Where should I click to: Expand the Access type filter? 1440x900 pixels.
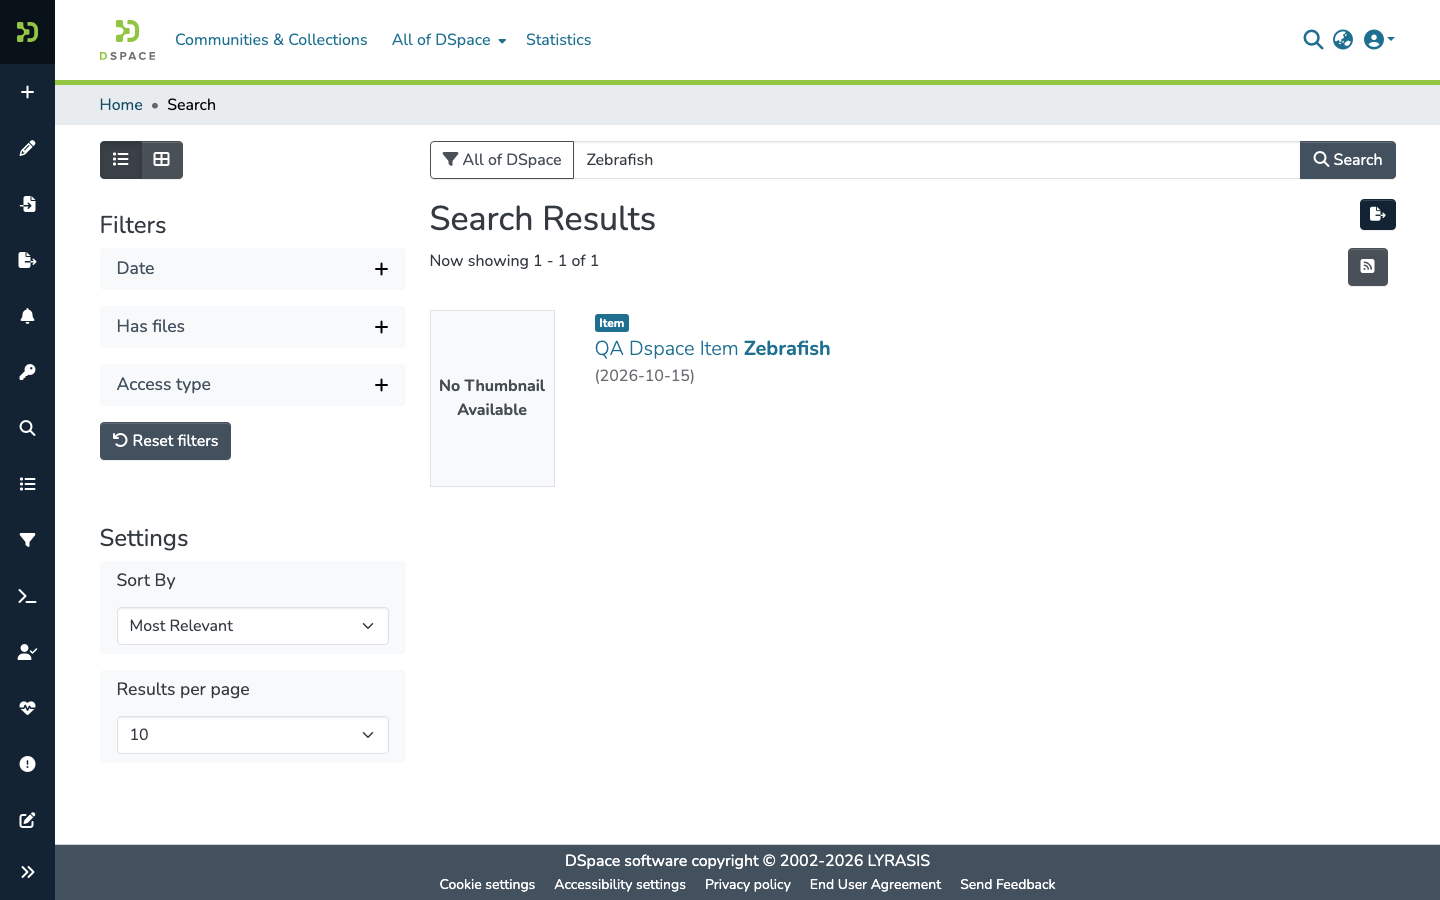point(253,385)
